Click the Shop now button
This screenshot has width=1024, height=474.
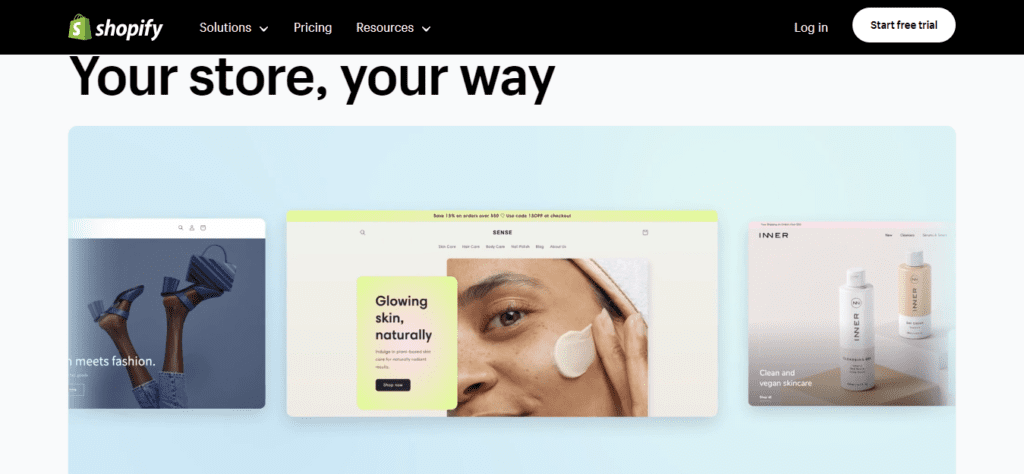pos(392,385)
